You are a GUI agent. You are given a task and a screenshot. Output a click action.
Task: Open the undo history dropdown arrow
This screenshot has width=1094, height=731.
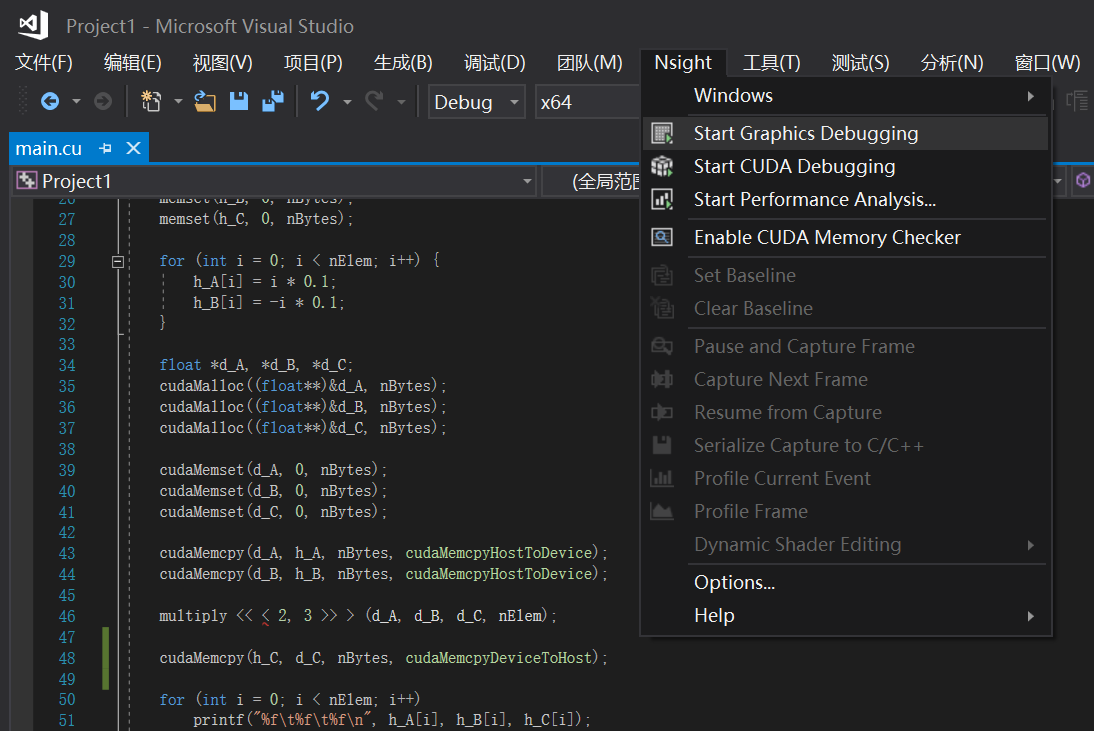point(347,102)
